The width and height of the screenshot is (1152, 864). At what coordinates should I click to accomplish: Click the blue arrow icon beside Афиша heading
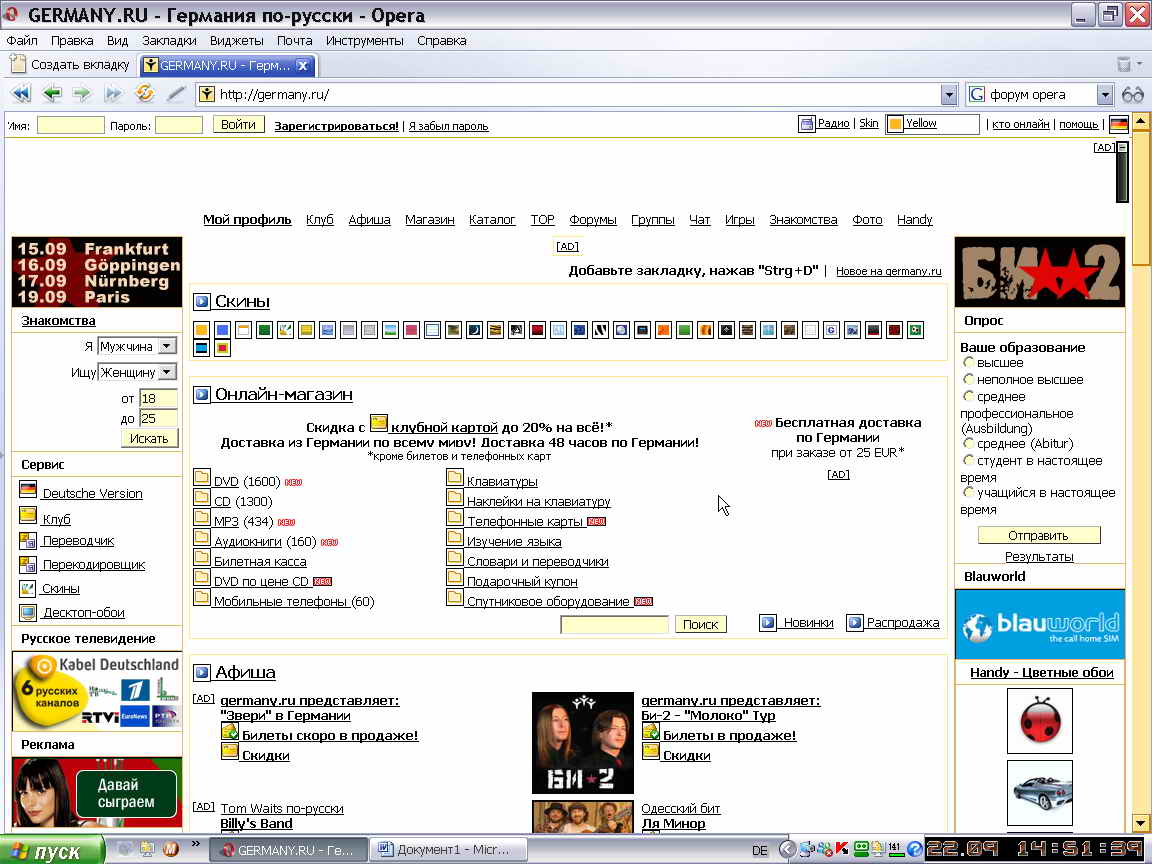[201, 672]
